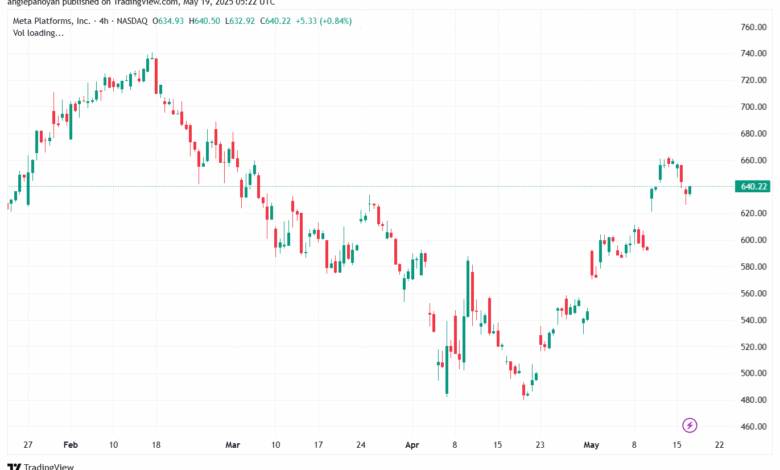780x470 pixels.
Task: Click the 460.00 price scale level
Action: pos(754,426)
